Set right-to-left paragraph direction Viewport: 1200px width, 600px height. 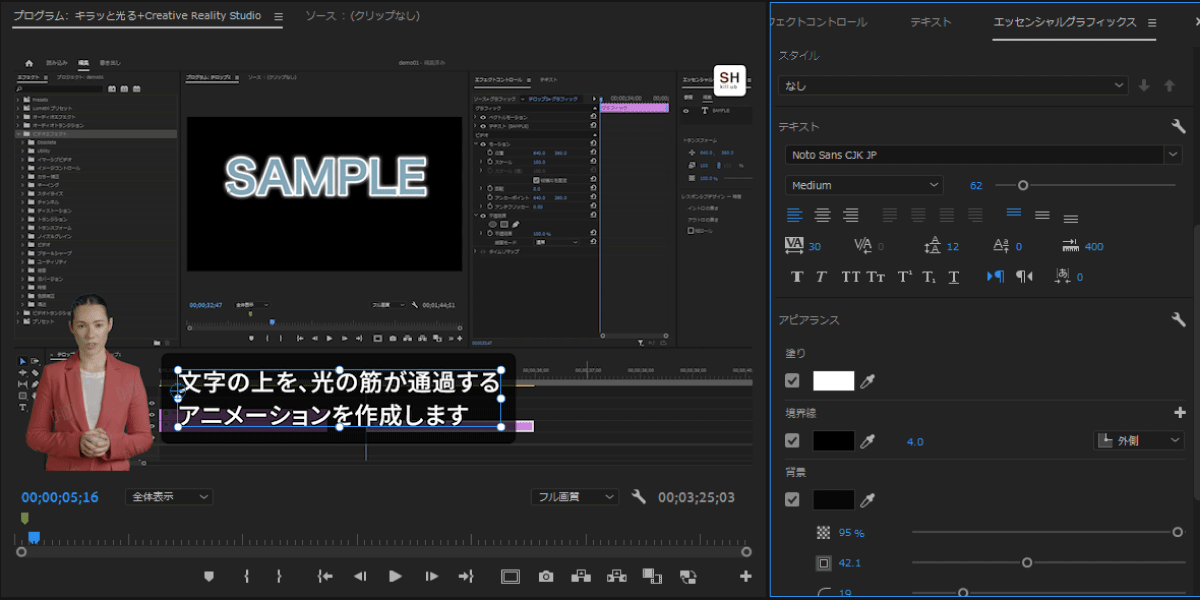pos(1024,277)
